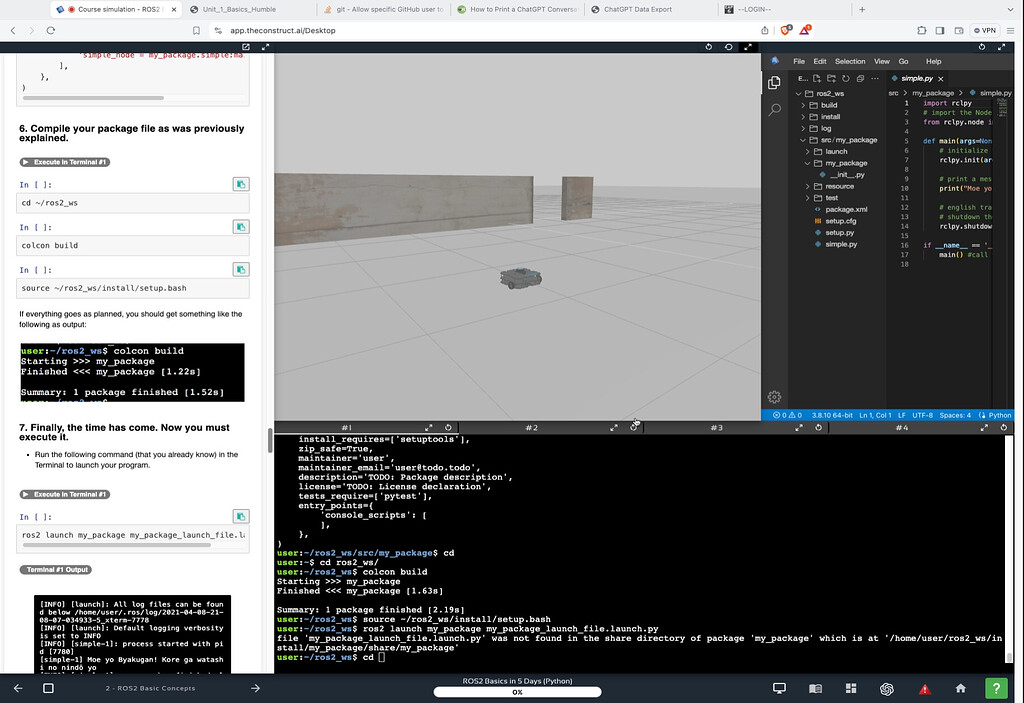Reset terminal #4
The image size is (1024, 703).
(1004, 427)
